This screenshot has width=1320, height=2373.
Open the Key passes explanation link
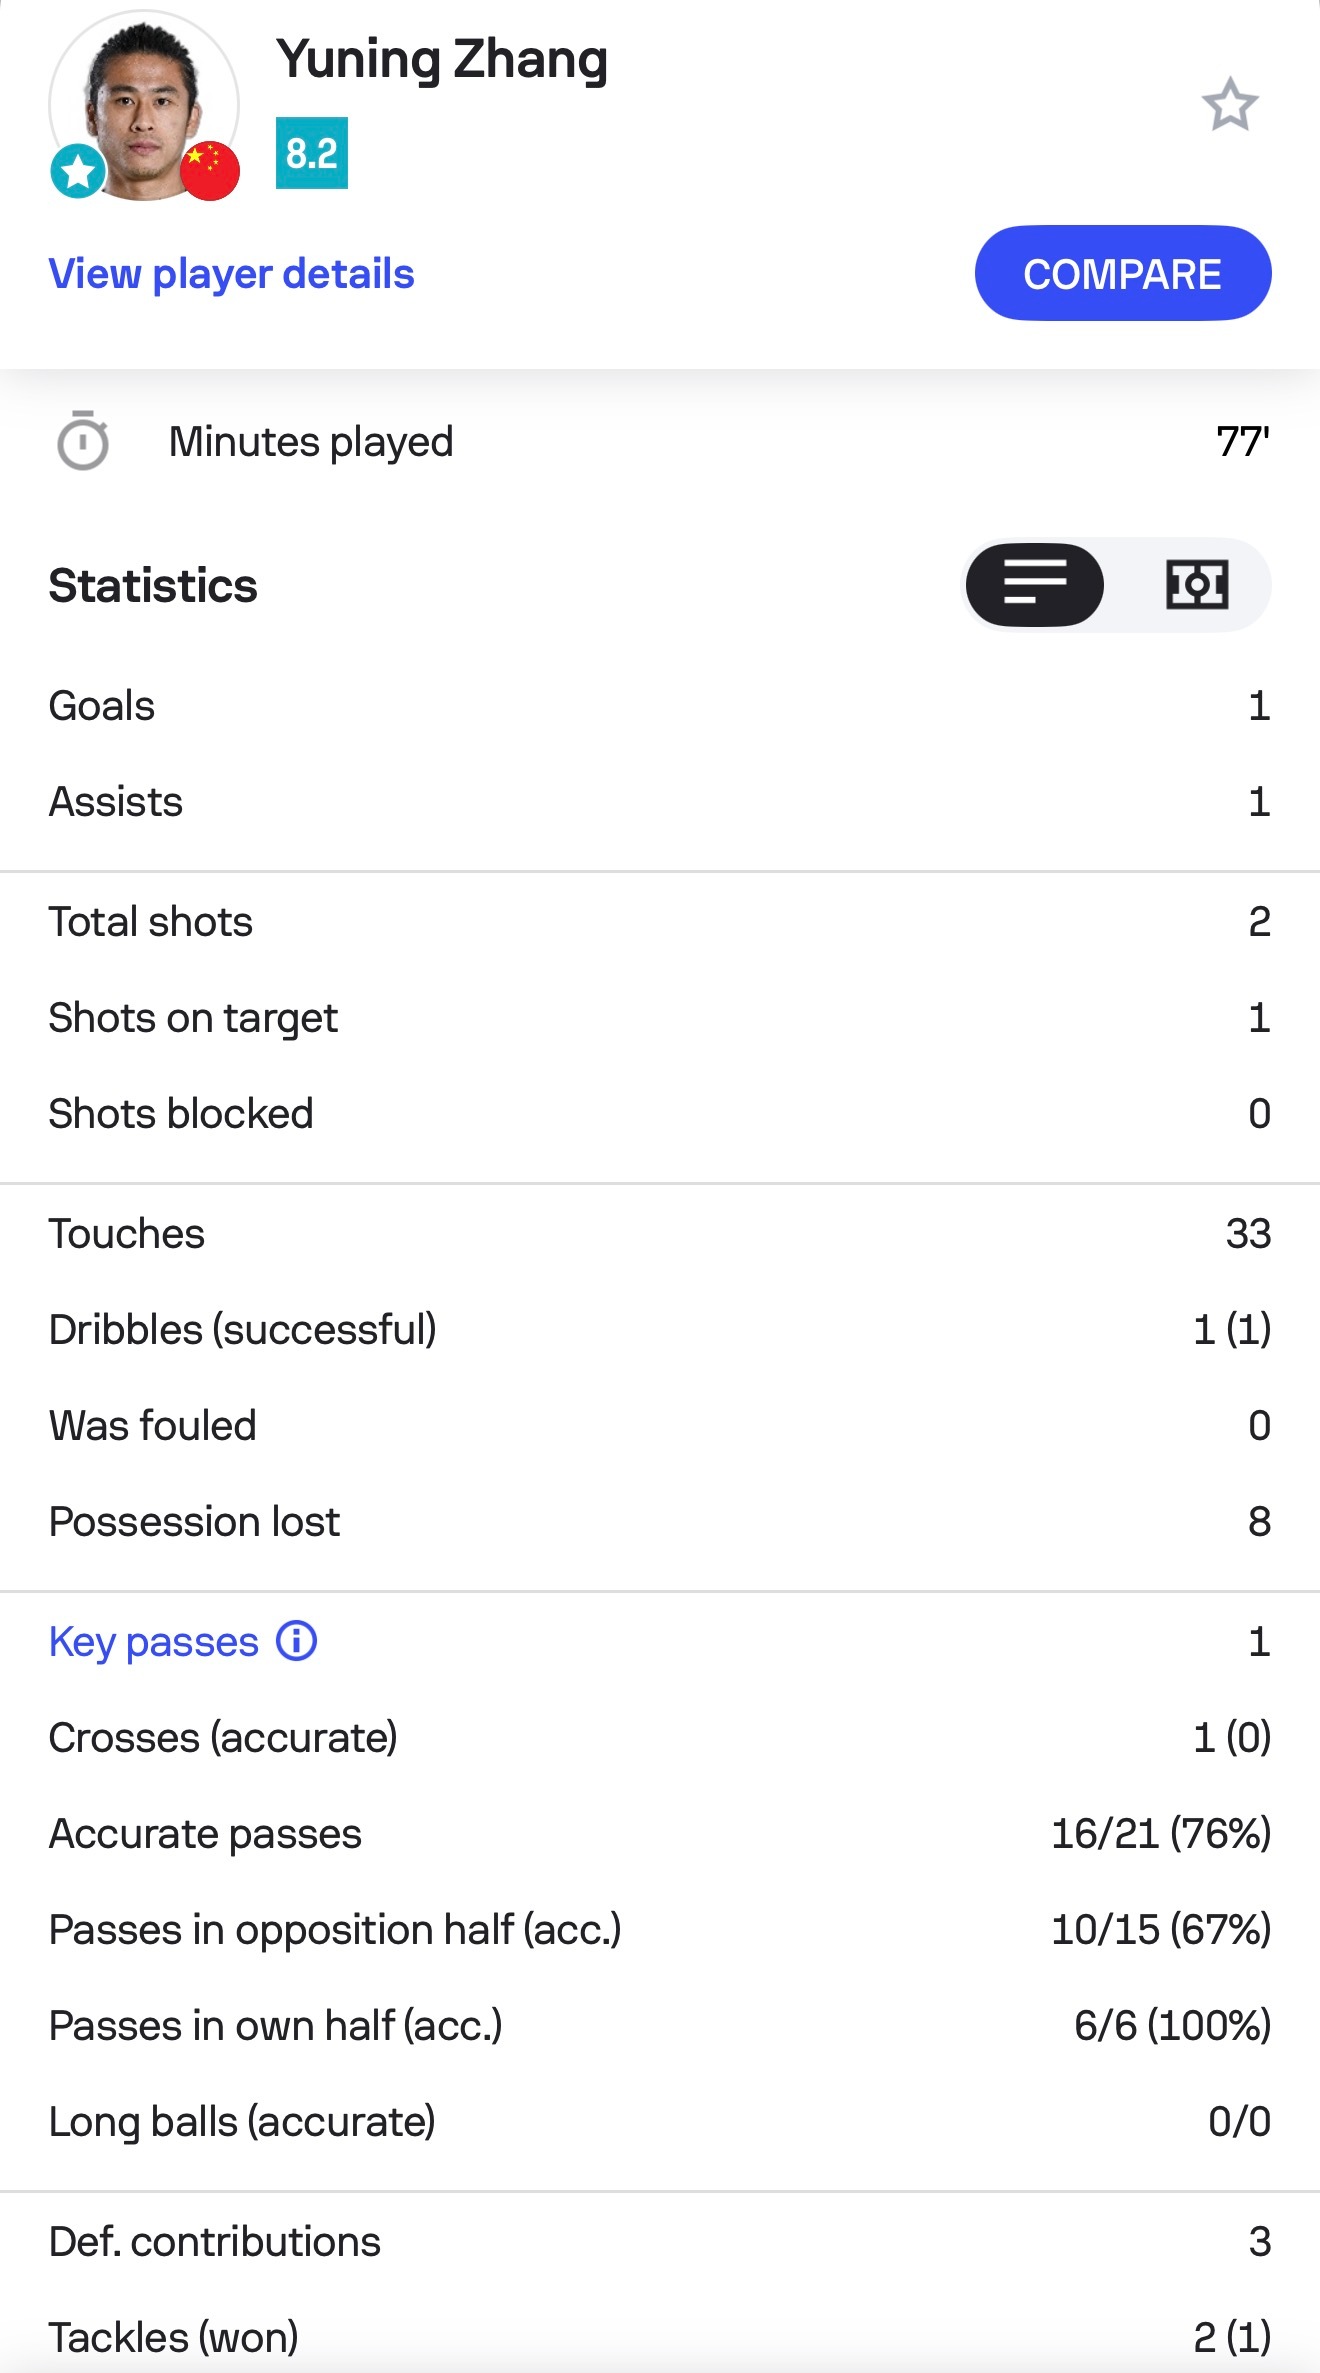tap(153, 1642)
